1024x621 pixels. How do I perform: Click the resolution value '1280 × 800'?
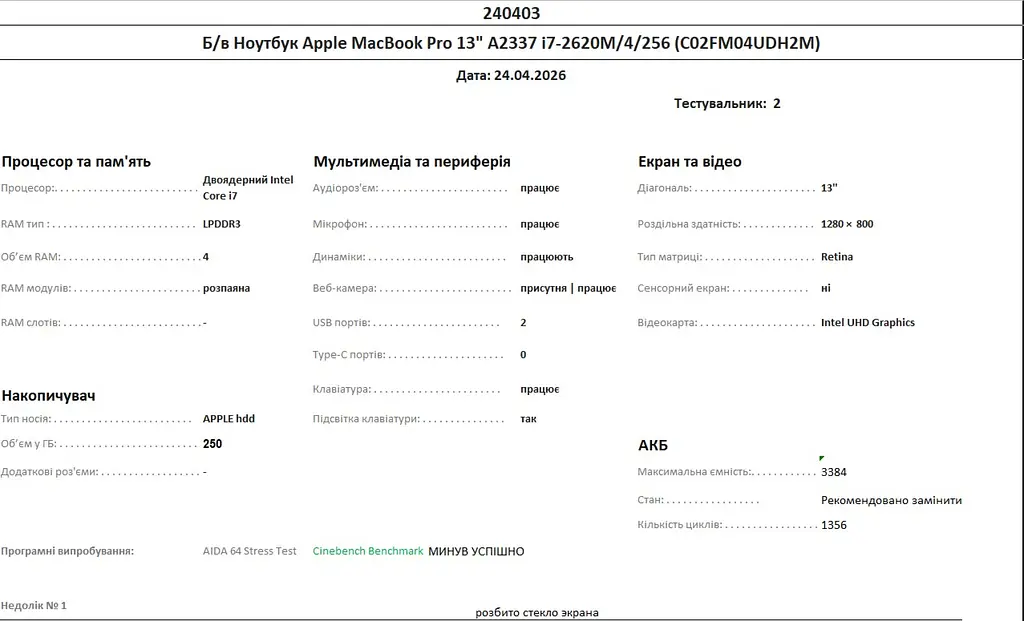tap(847, 224)
